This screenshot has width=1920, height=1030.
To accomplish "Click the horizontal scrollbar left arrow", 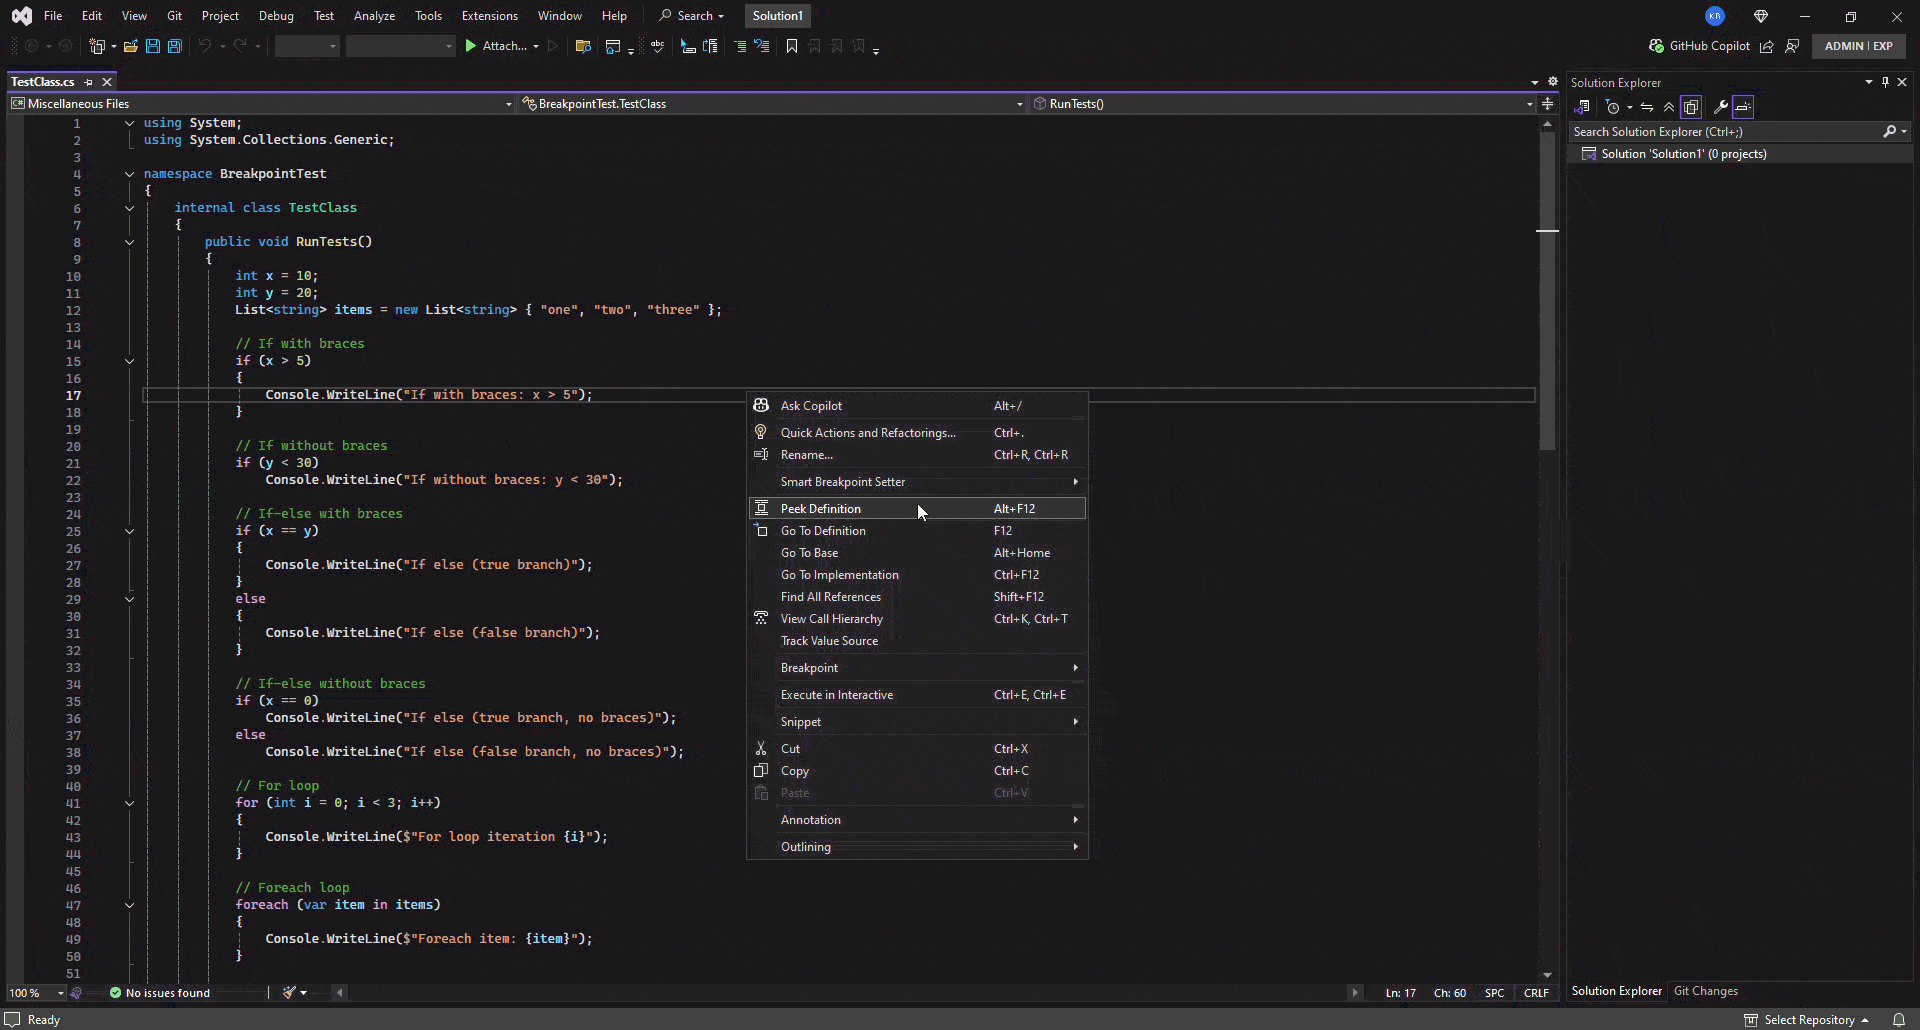I will (340, 993).
